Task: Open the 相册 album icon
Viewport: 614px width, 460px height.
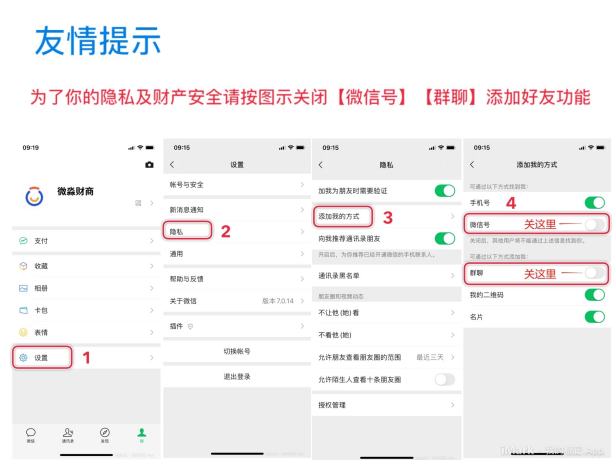Action: coord(23,288)
